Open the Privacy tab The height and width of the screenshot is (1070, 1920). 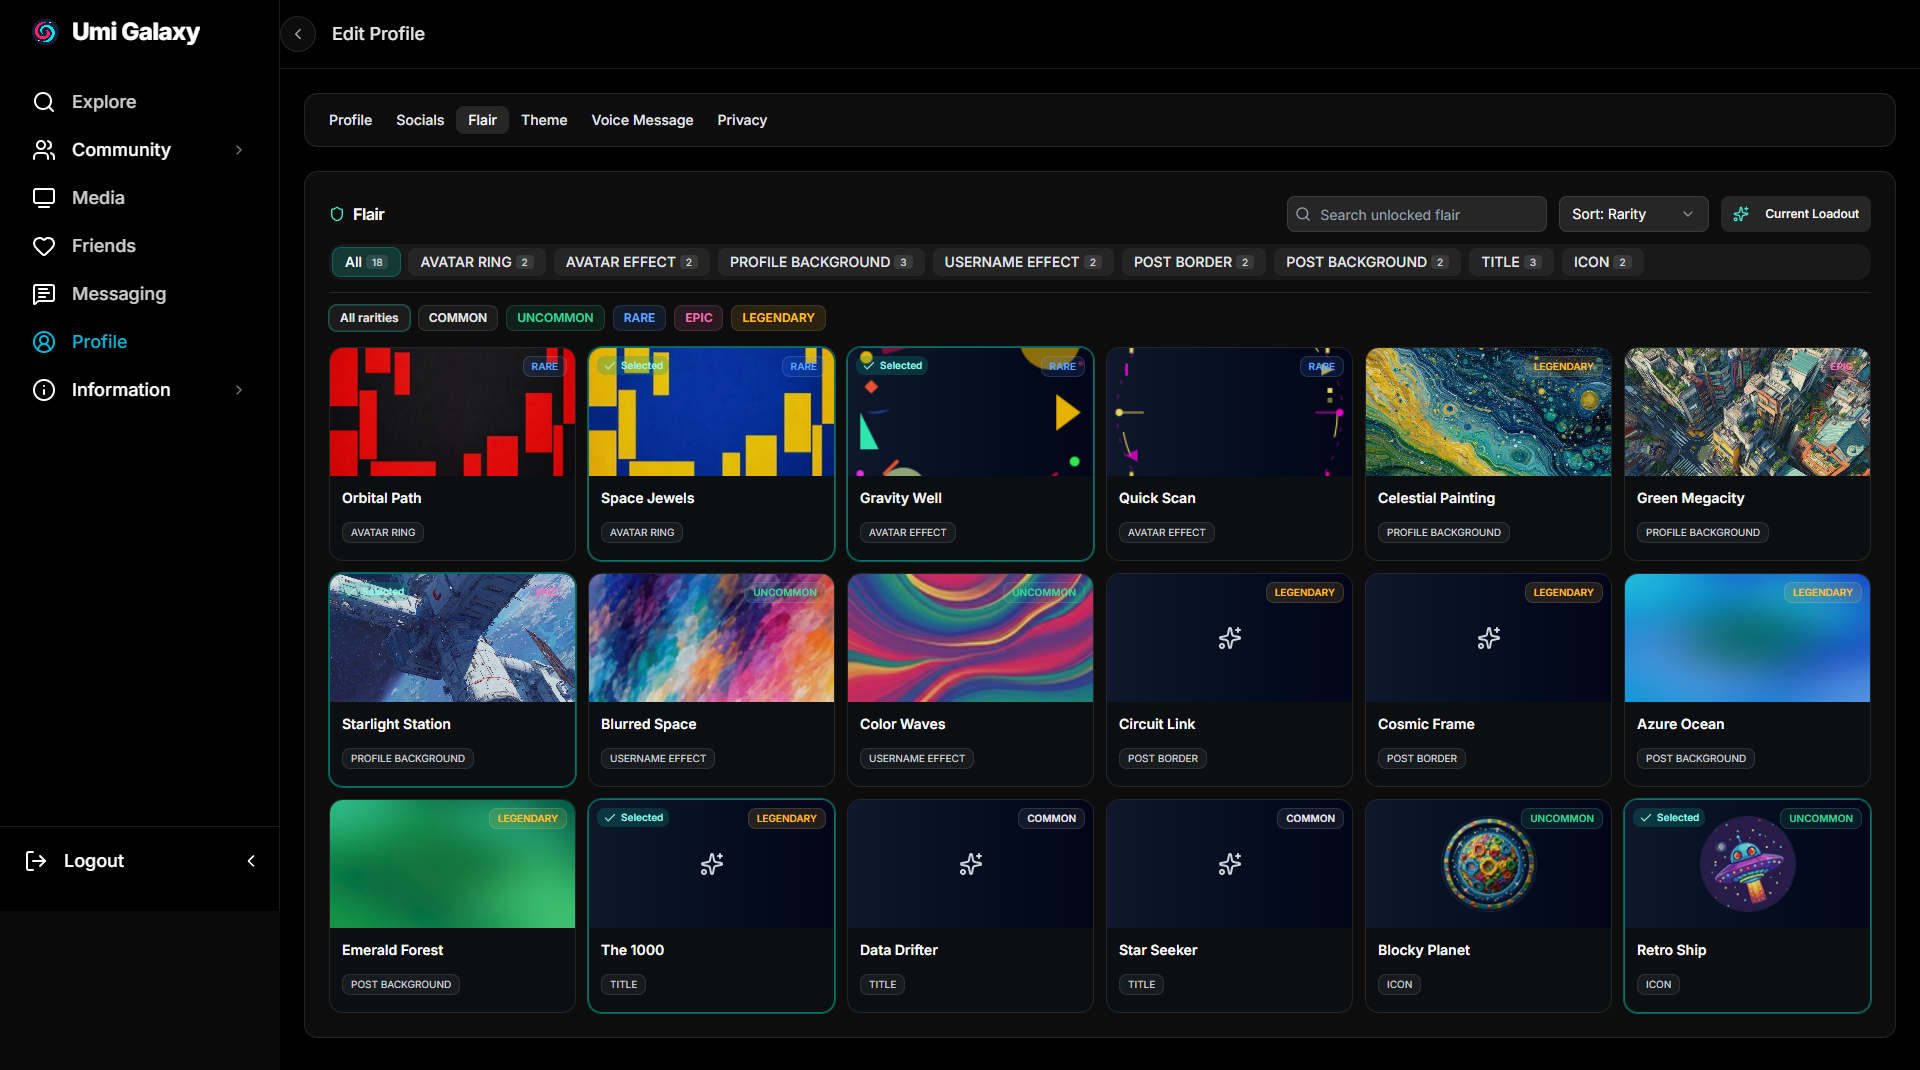[x=742, y=120]
